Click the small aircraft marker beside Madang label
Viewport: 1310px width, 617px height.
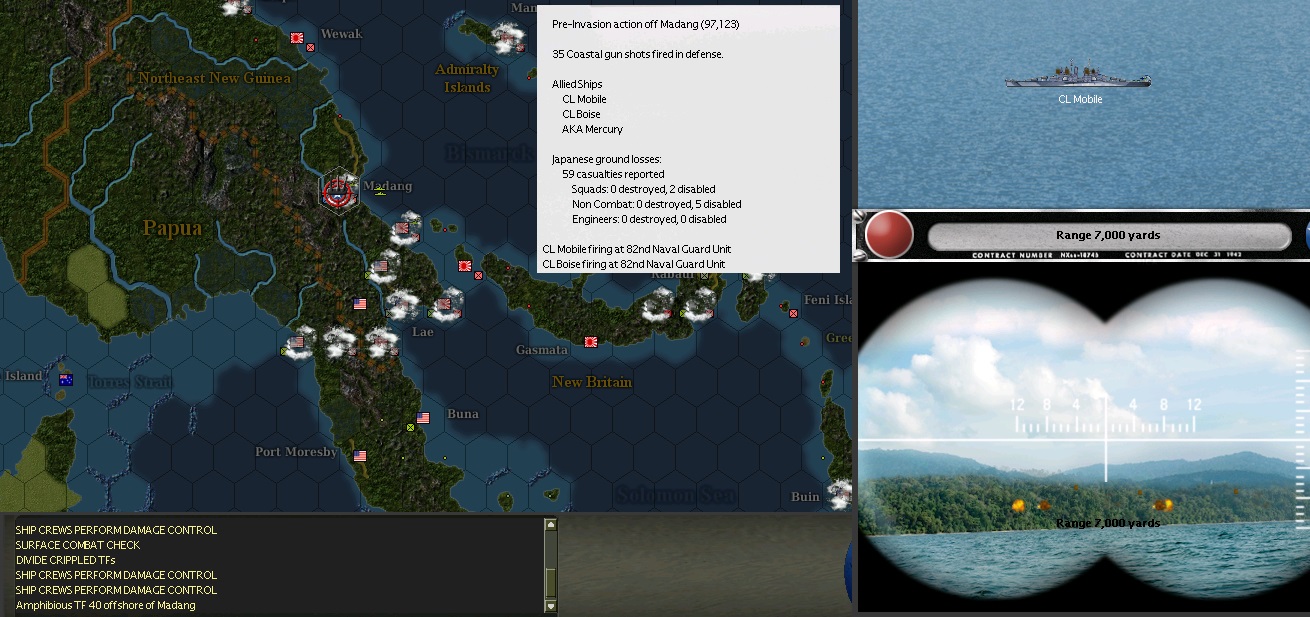pos(381,190)
